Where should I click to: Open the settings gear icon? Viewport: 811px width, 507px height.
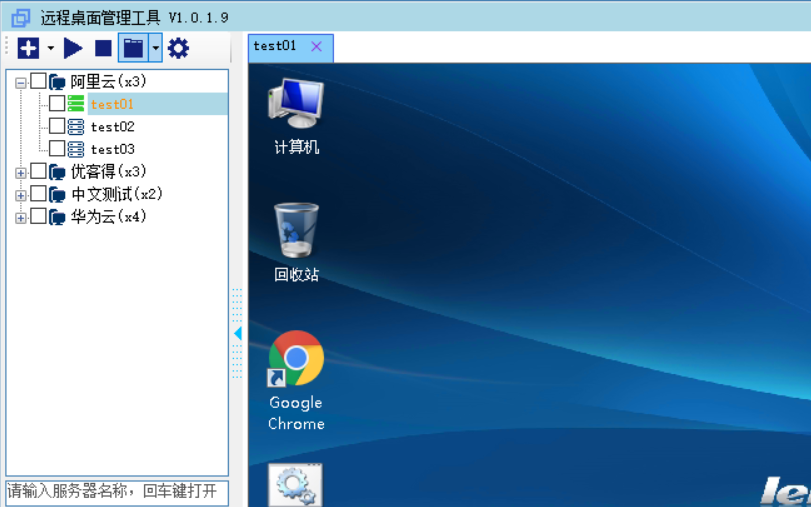point(178,48)
